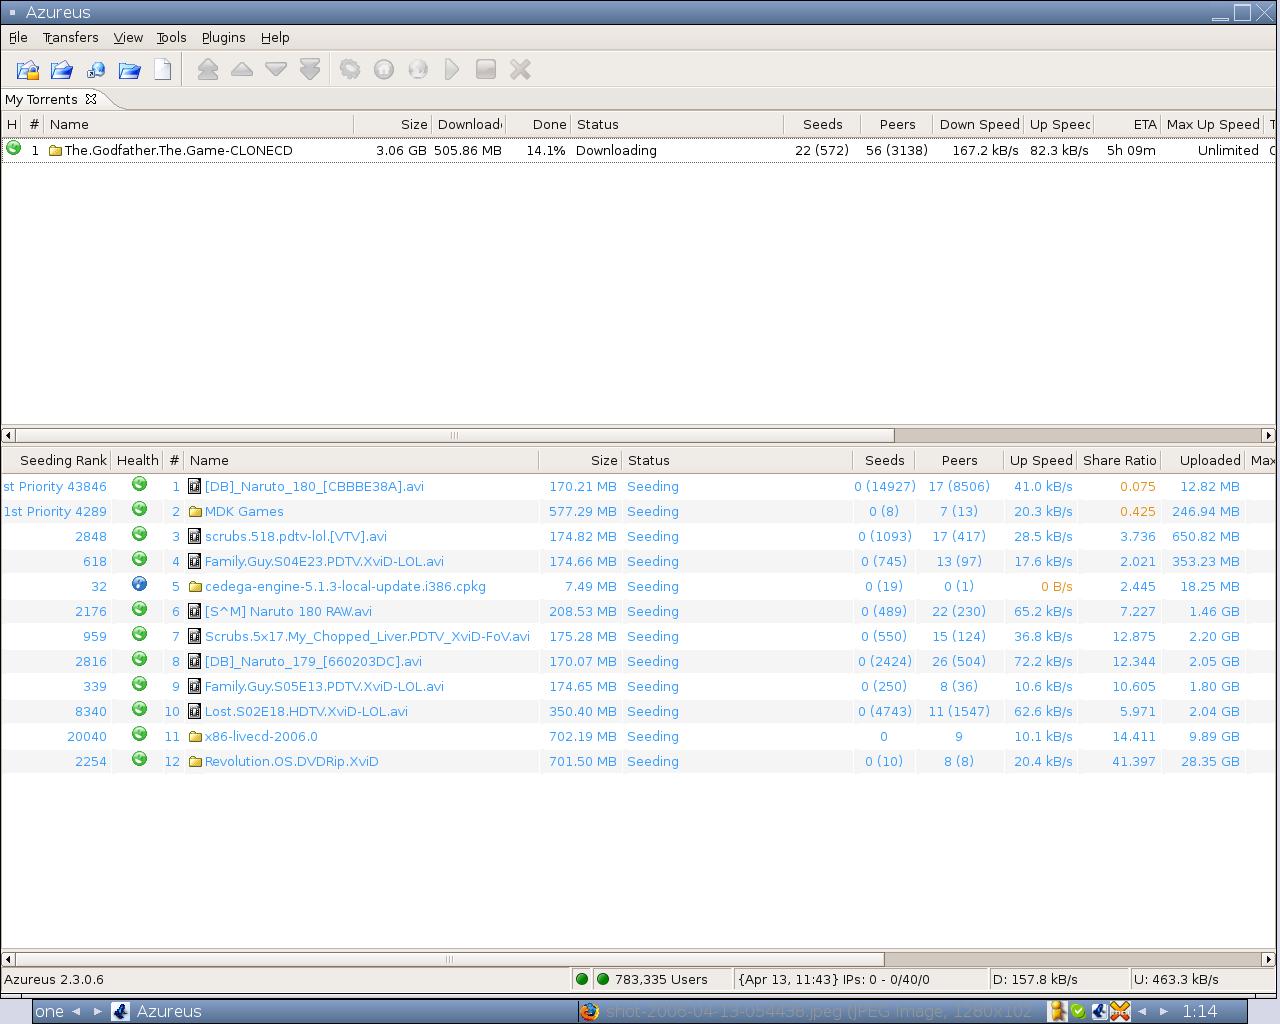This screenshot has height=1024, width=1280.
Task: Click yellow figure tray icon in taskbar
Action: [1056, 1011]
